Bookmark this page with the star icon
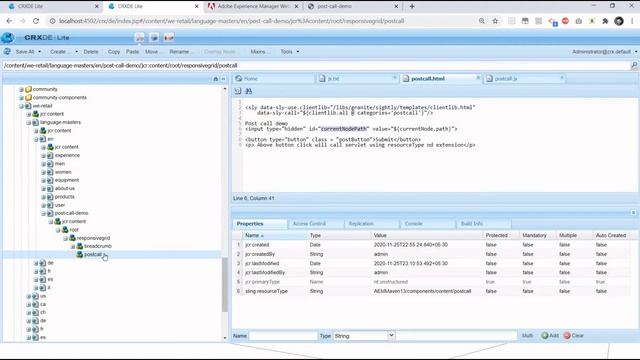The height and width of the screenshot is (360, 640). pos(495,21)
